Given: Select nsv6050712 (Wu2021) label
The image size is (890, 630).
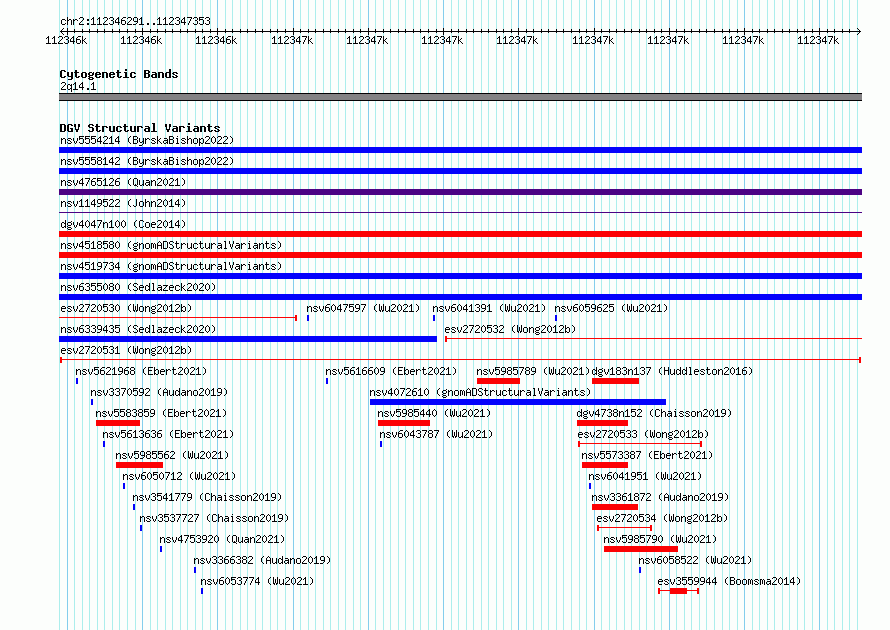Looking at the screenshot, I should (179, 476).
